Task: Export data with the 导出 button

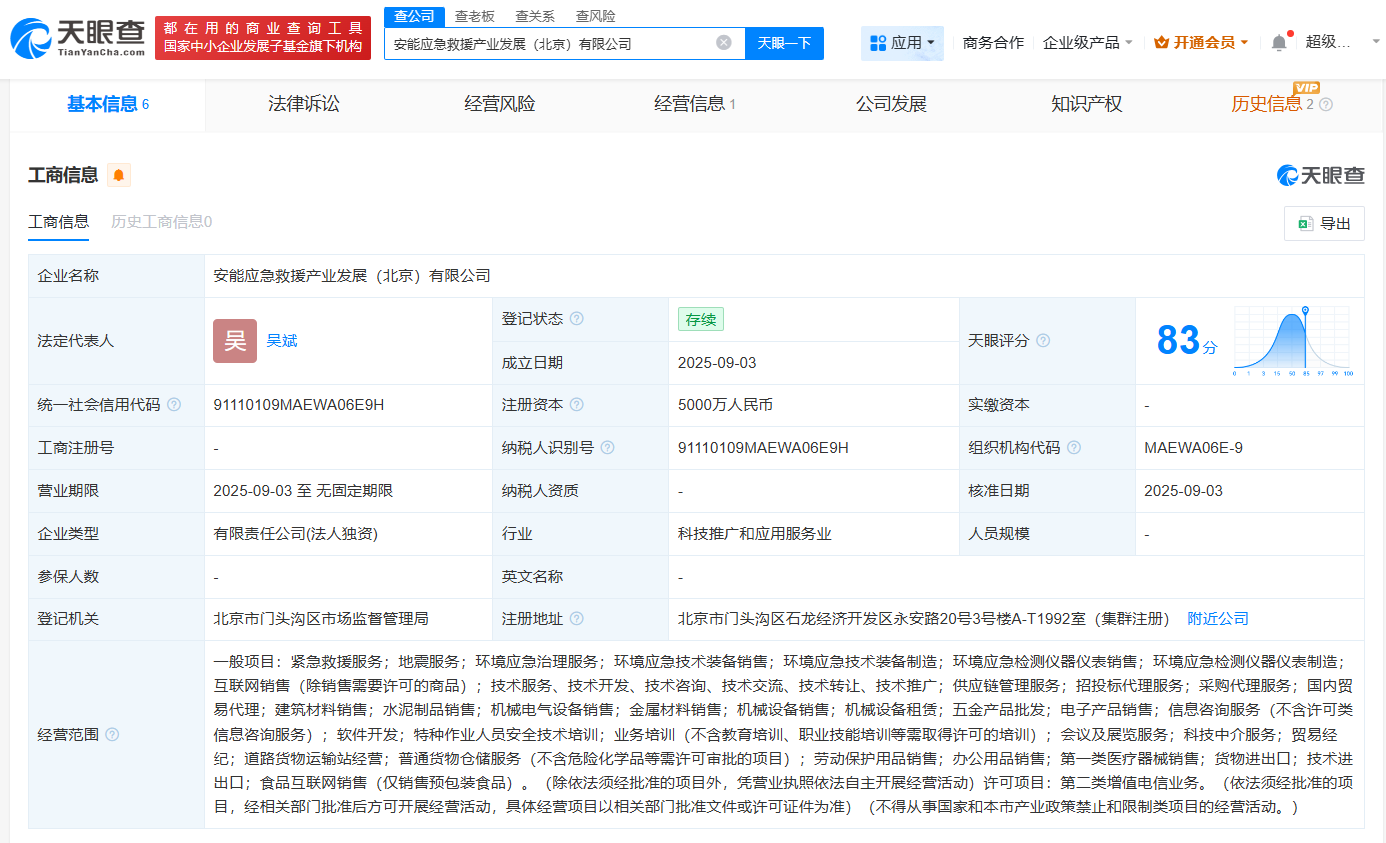Action: 1324,224
